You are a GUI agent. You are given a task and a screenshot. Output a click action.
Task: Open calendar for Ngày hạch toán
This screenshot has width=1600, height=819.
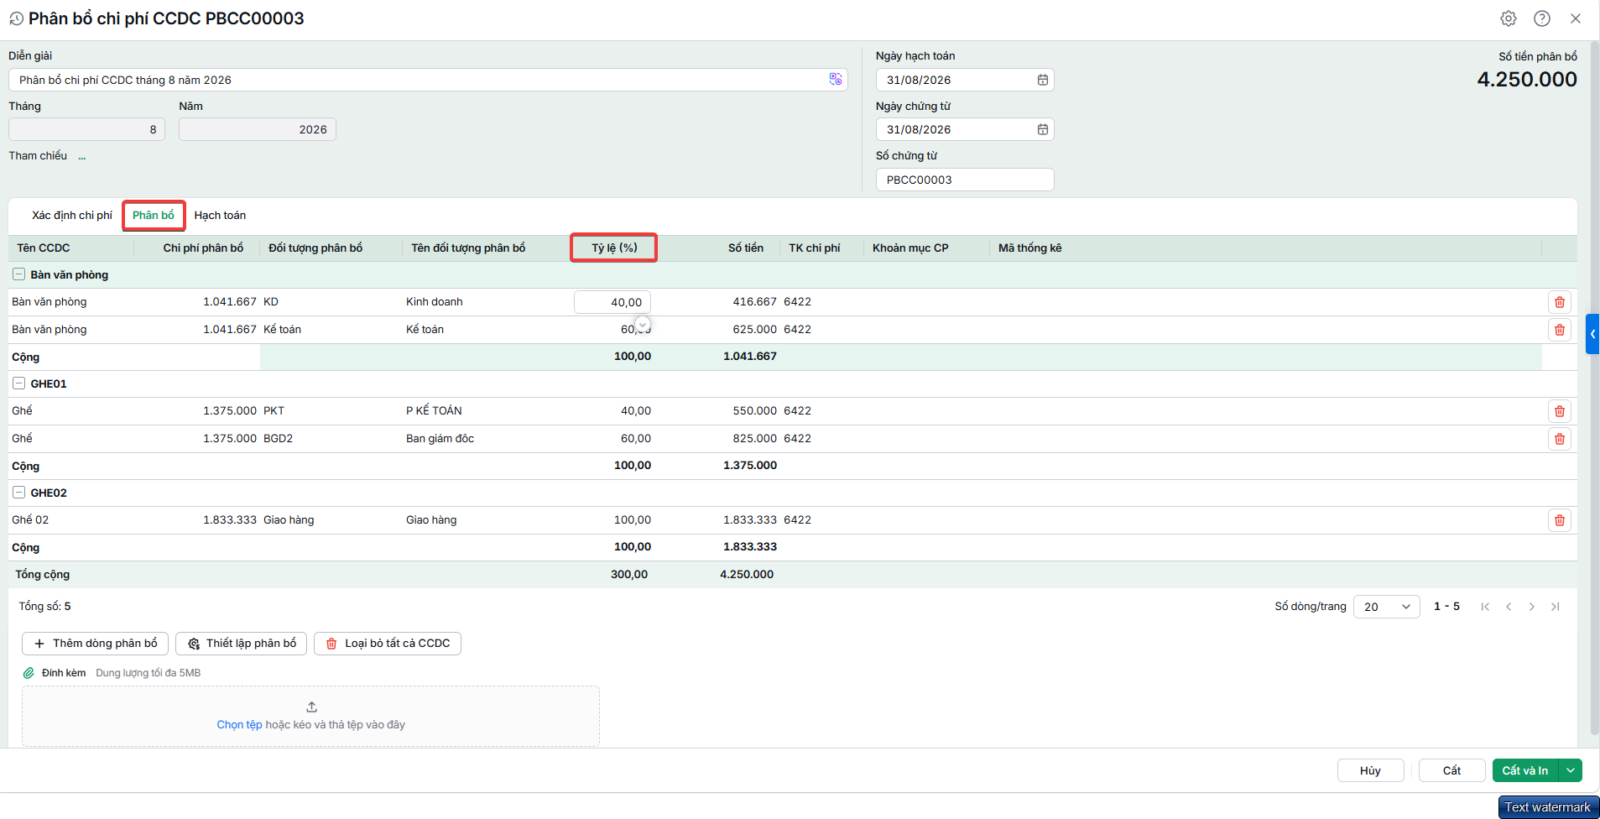click(1042, 80)
